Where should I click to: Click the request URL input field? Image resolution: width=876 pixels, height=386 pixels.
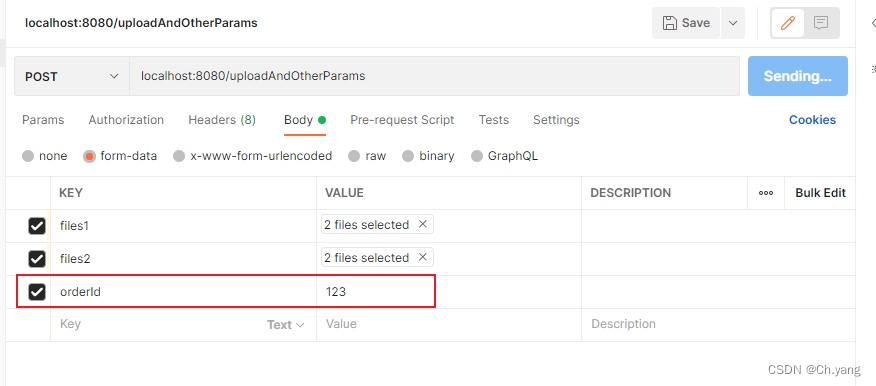435,76
